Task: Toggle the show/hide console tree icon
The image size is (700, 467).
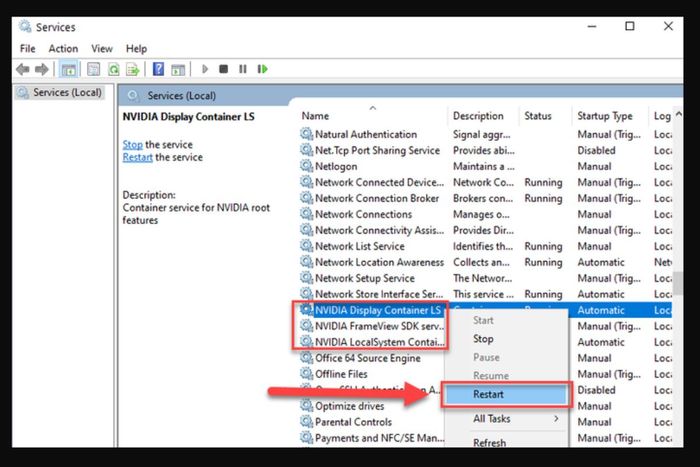Action: coord(68,69)
